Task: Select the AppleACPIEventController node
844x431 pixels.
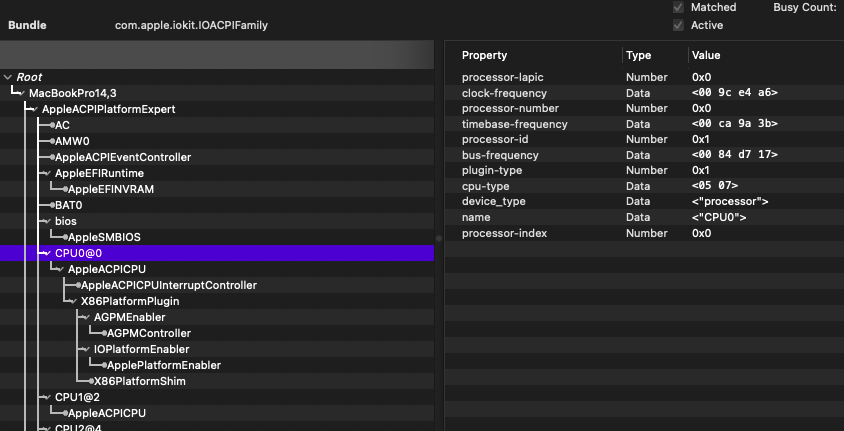Action: click(122, 157)
